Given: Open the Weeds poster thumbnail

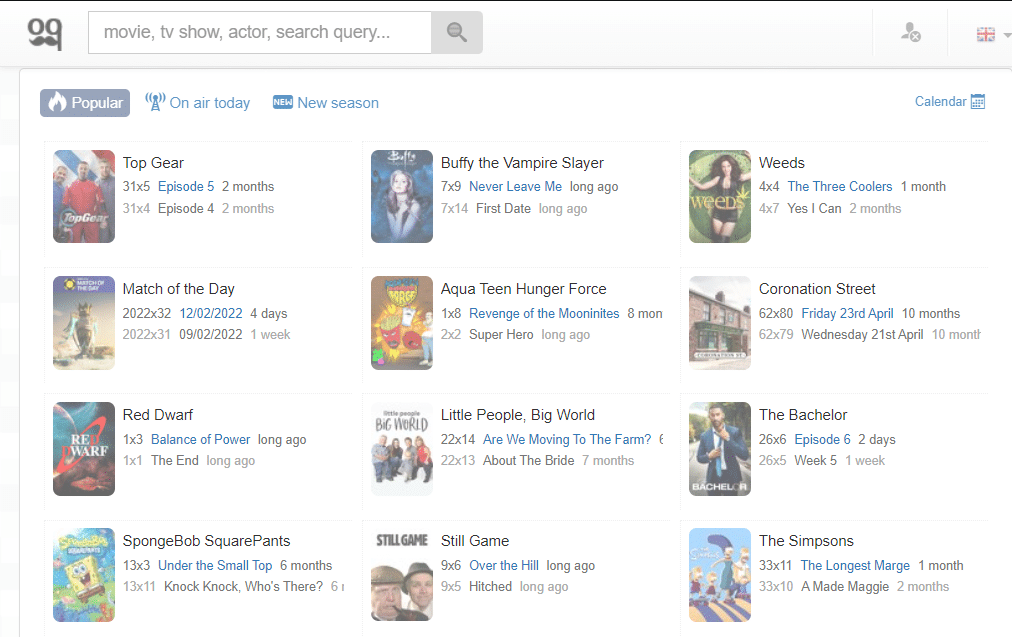Looking at the screenshot, I should tap(720, 196).
